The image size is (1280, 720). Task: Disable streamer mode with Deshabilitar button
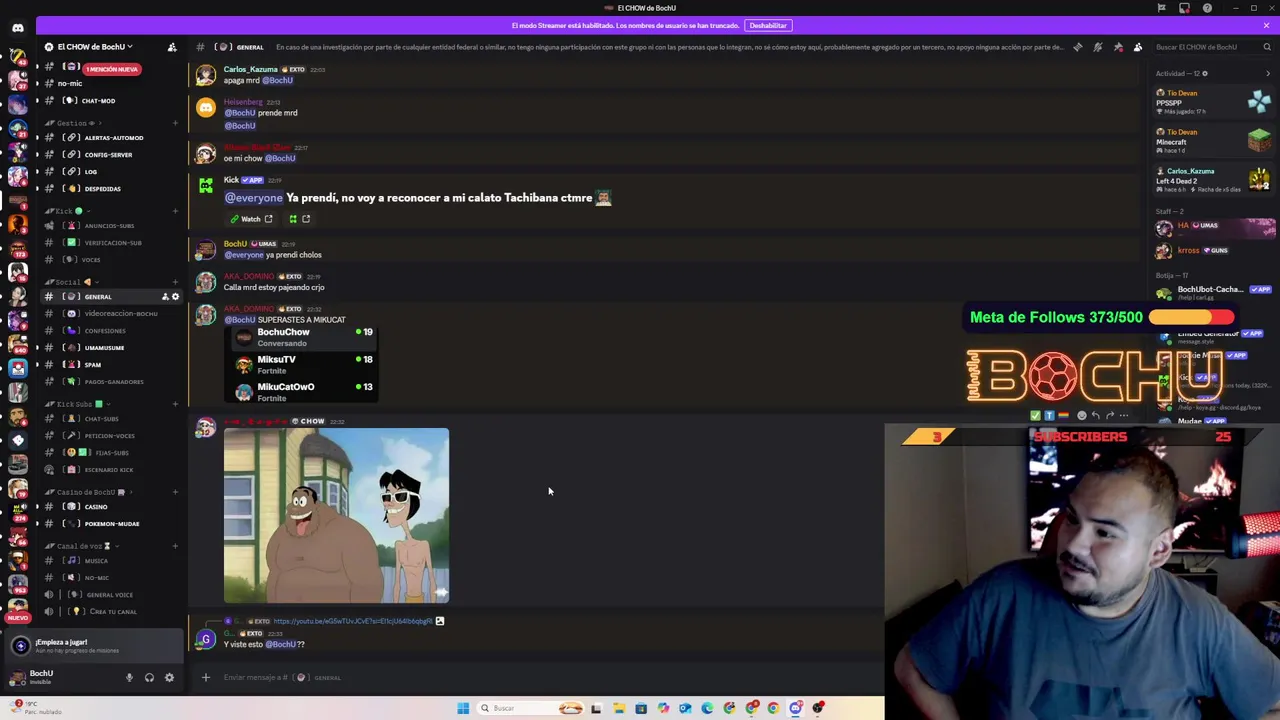pyautogui.click(x=768, y=25)
